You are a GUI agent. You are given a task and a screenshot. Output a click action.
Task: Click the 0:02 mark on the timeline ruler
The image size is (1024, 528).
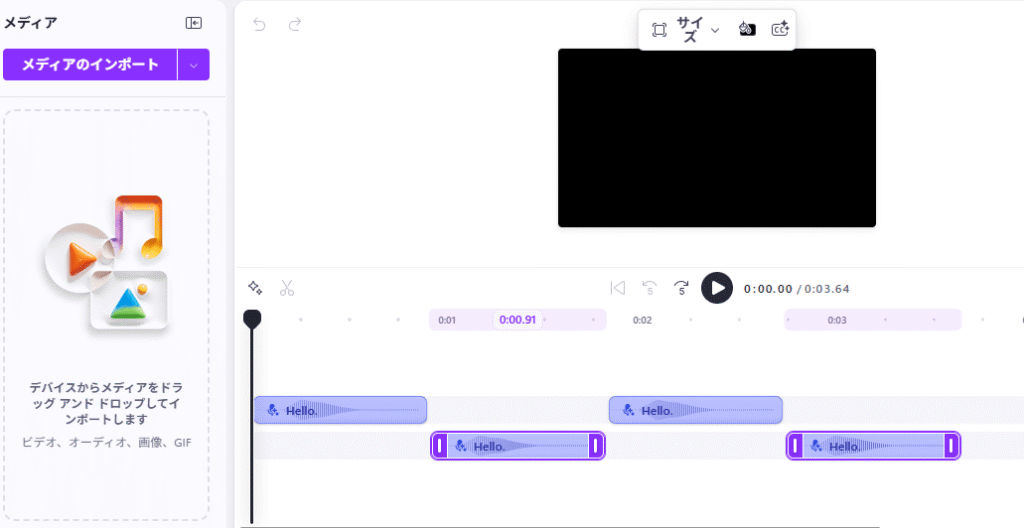tap(642, 320)
